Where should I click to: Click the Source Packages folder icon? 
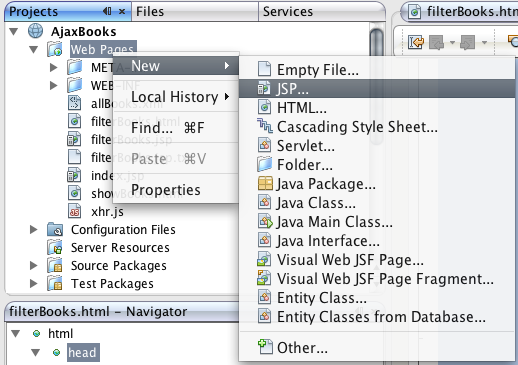(55, 265)
